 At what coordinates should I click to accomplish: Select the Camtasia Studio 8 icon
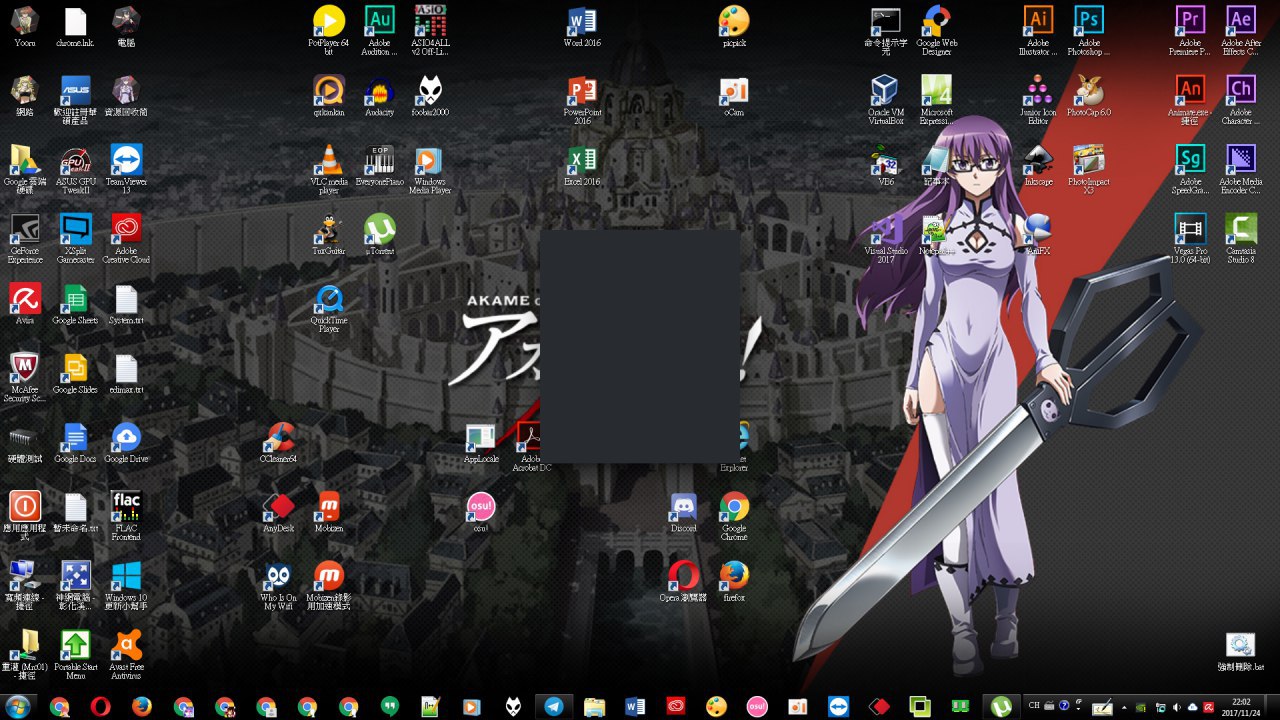coord(1240,231)
